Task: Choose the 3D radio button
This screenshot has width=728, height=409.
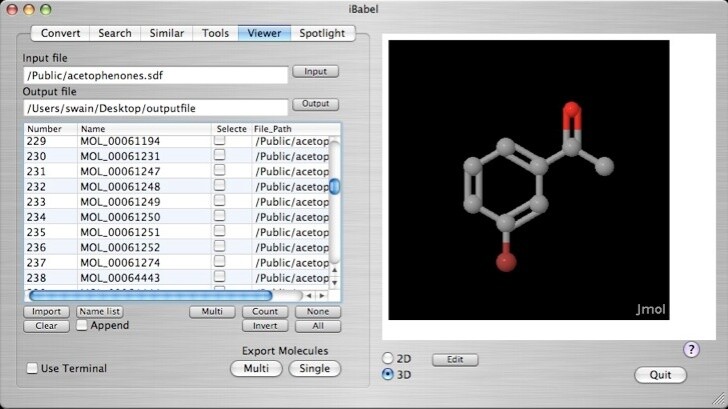Action: coord(388,374)
